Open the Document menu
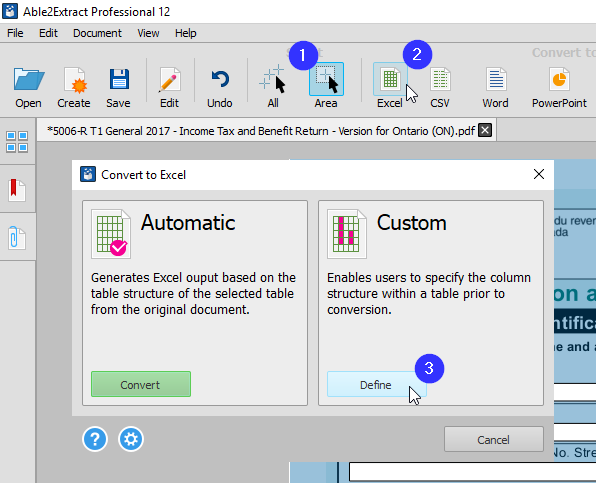The width and height of the screenshot is (596, 483). tap(97, 33)
